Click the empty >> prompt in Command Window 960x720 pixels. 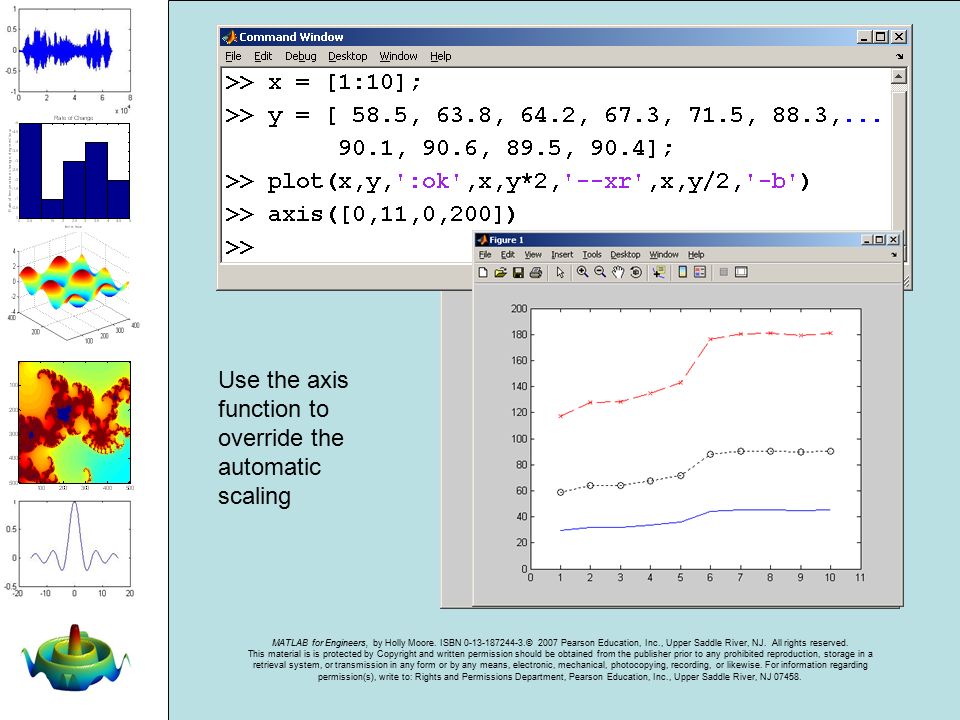[x=239, y=247]
